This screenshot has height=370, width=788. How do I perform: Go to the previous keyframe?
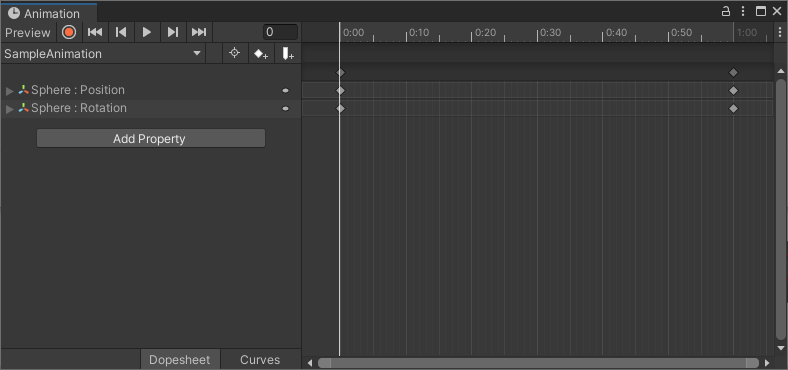(121, 32)
